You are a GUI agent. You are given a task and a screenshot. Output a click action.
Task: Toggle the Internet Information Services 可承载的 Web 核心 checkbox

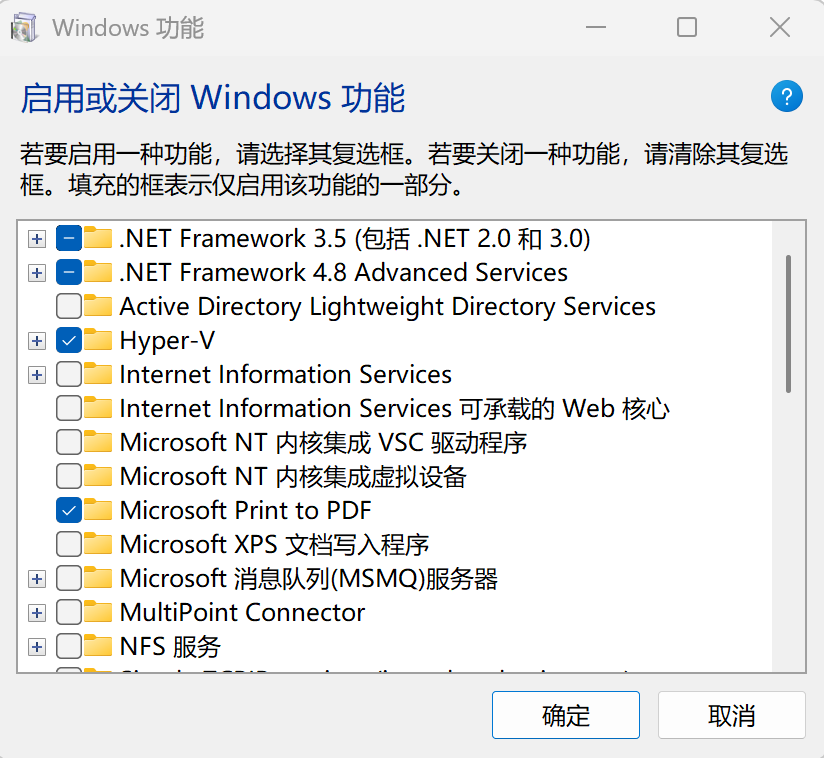[69, 408]
